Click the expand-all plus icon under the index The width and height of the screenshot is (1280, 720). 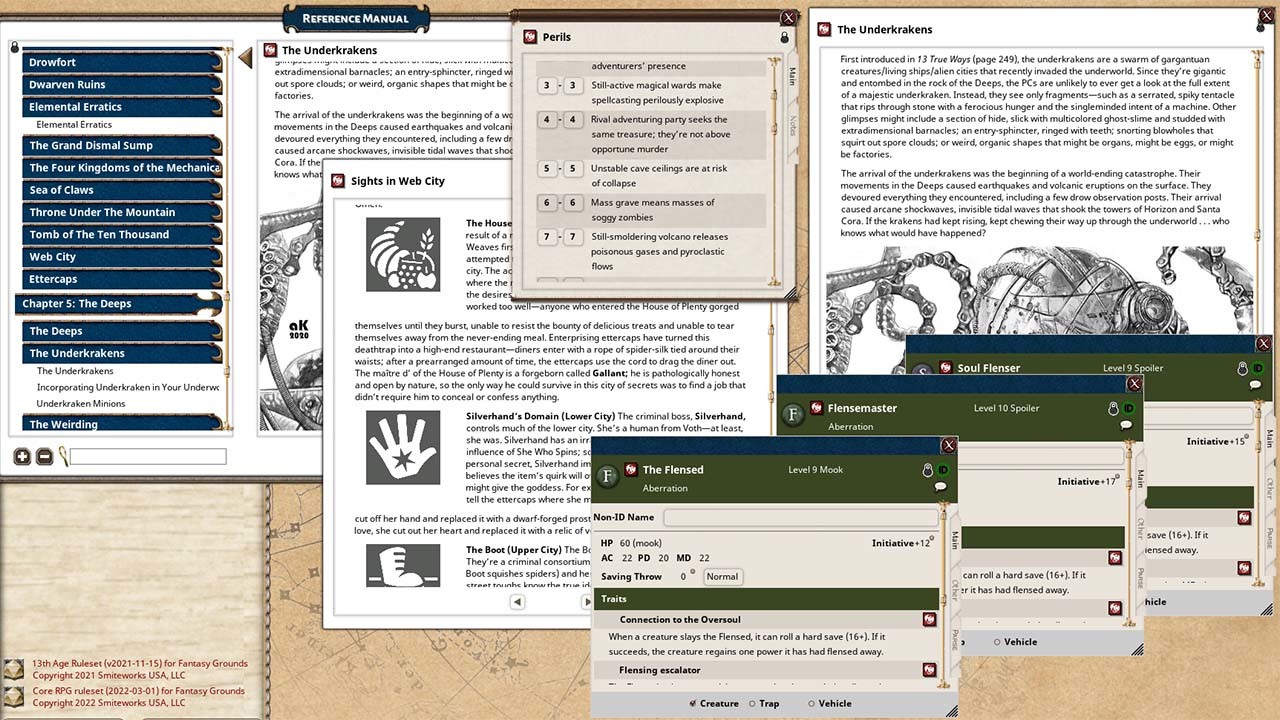point(22,457)
